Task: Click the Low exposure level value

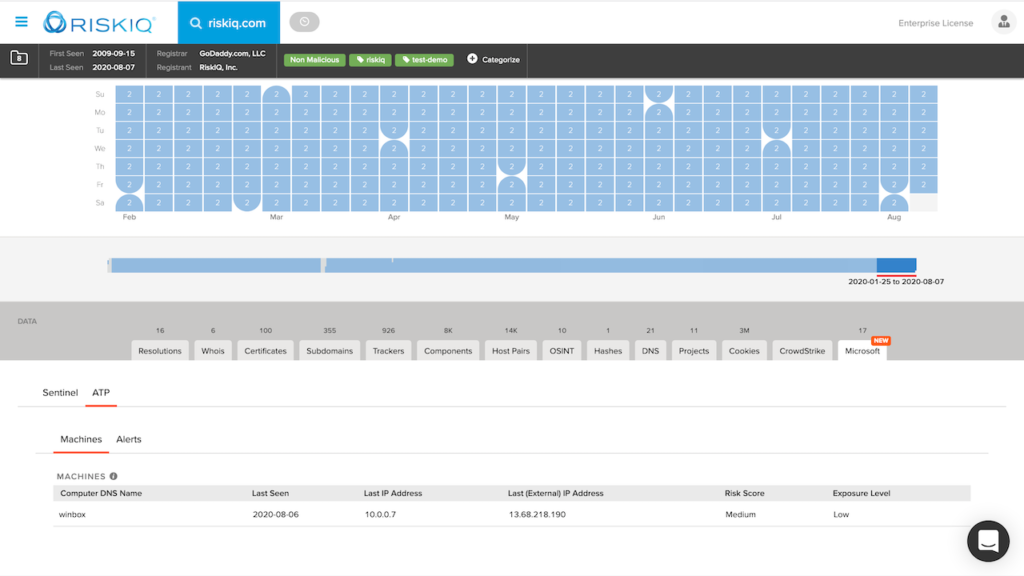Action: tap(841, 515)
